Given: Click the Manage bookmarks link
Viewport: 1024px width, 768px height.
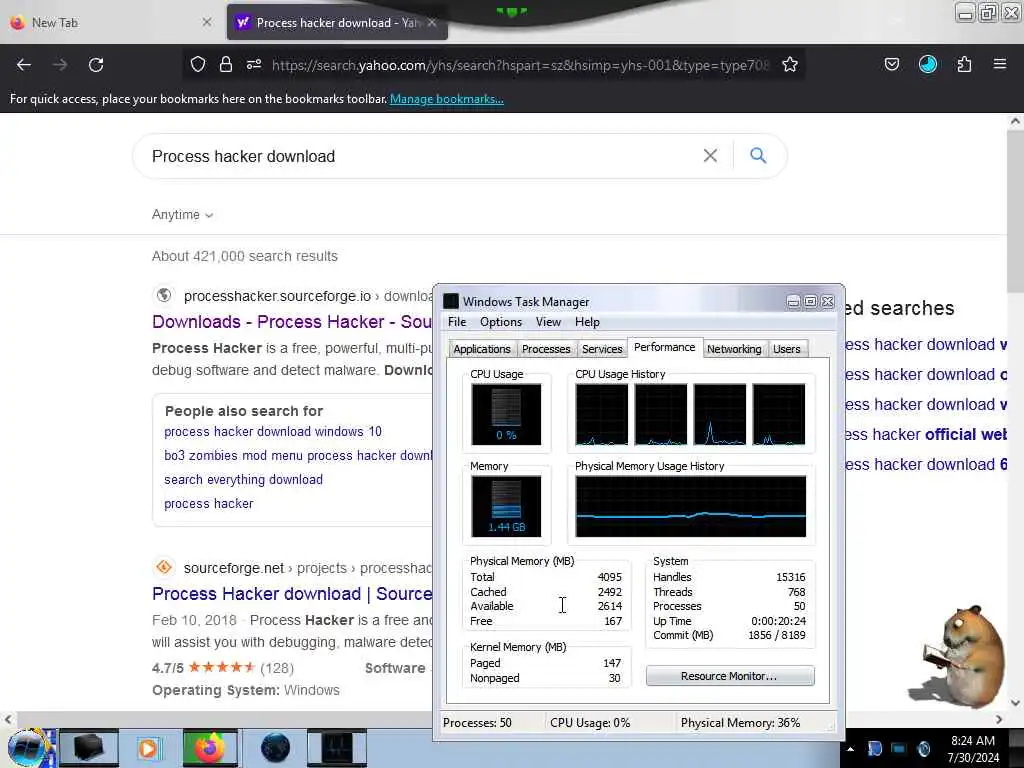Looking at the screenshot, I should 447,99.
